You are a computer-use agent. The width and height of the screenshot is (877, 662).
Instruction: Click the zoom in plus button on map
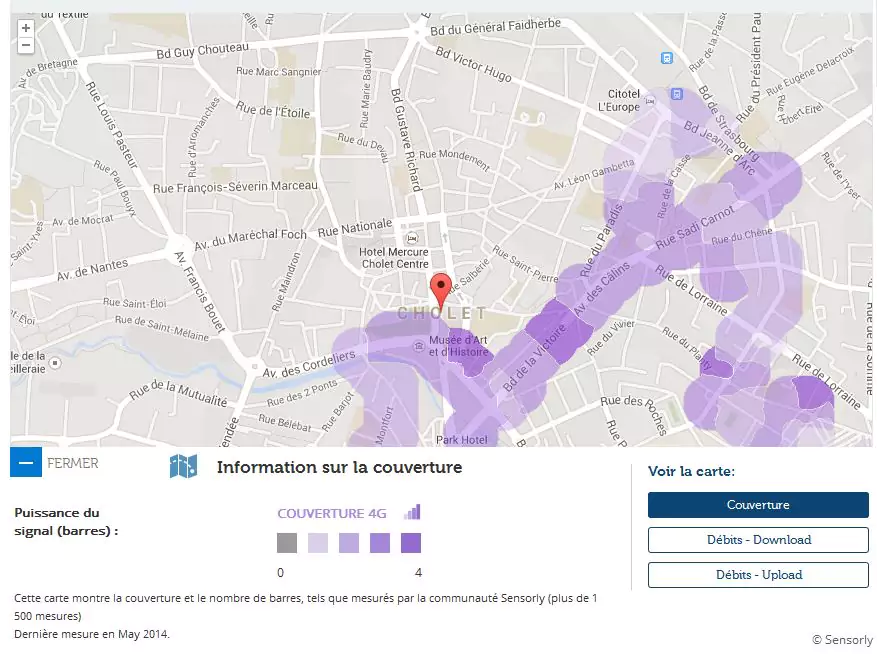26,29
